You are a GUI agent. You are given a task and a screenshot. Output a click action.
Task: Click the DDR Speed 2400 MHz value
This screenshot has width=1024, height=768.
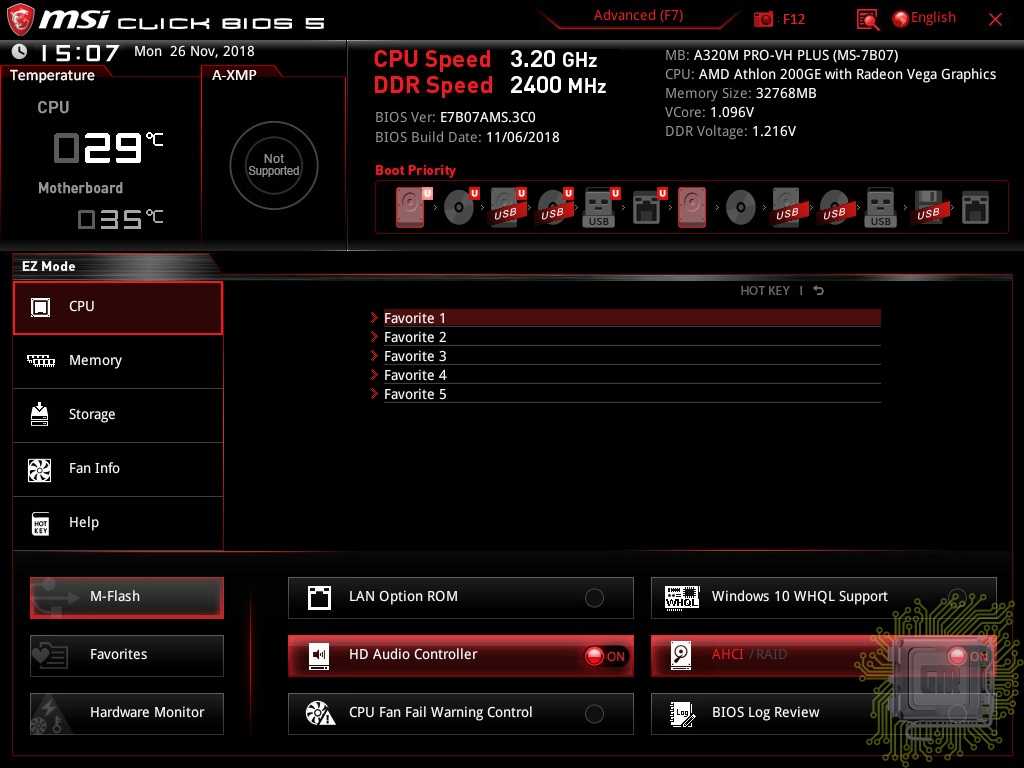(558, 86)
